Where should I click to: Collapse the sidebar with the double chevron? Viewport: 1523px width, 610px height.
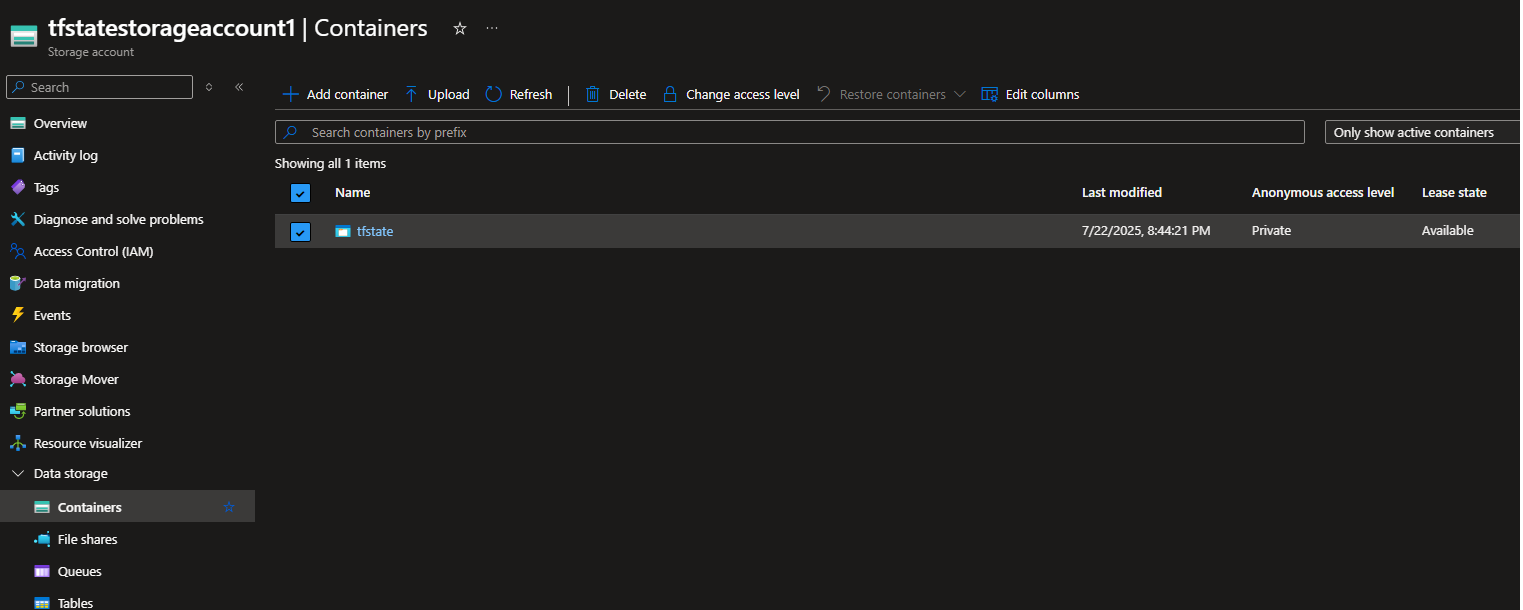(239, 87)
